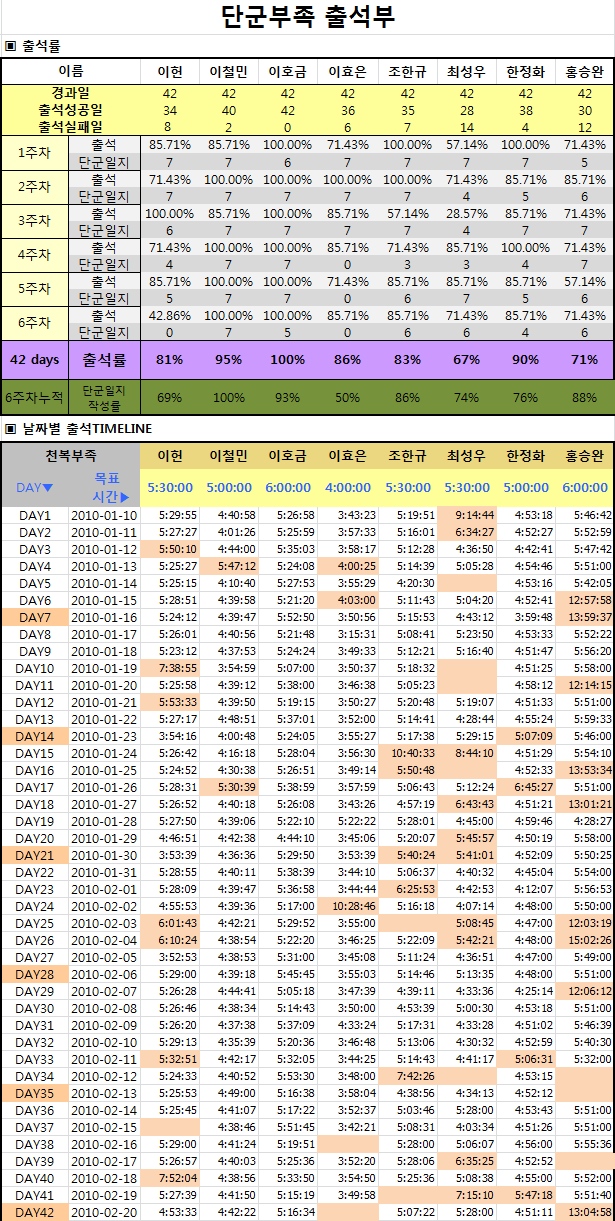
Task: Click the 출석성공일 row label
Action: point(71,110)
